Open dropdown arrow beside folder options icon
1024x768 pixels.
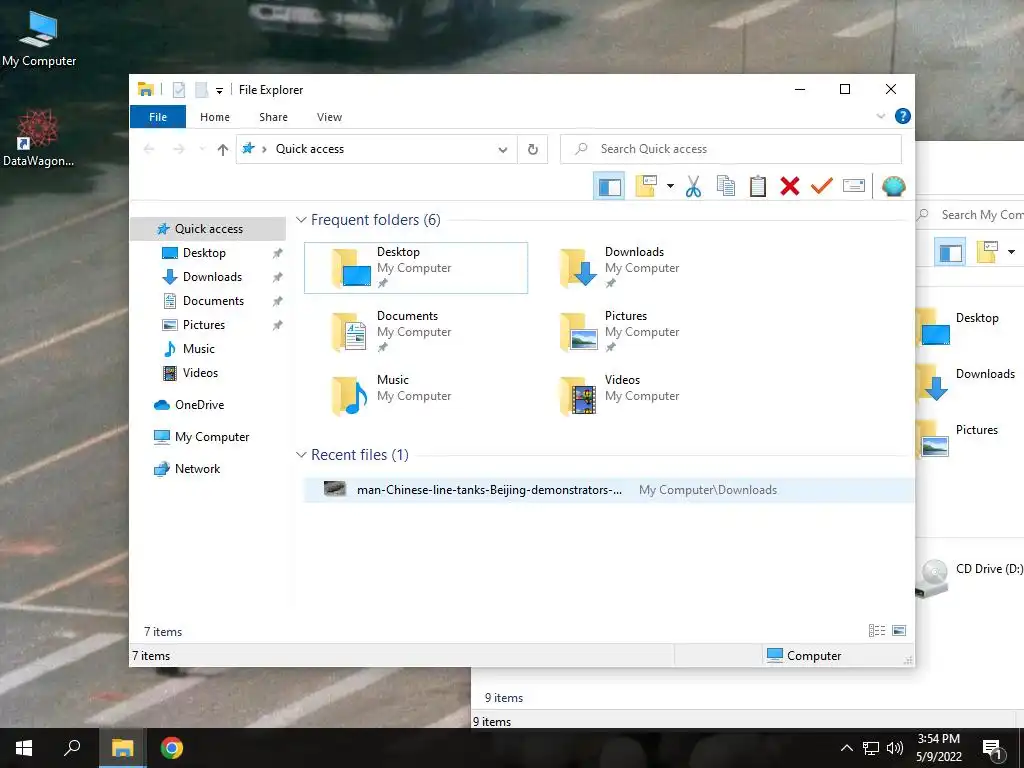point(670,186)
